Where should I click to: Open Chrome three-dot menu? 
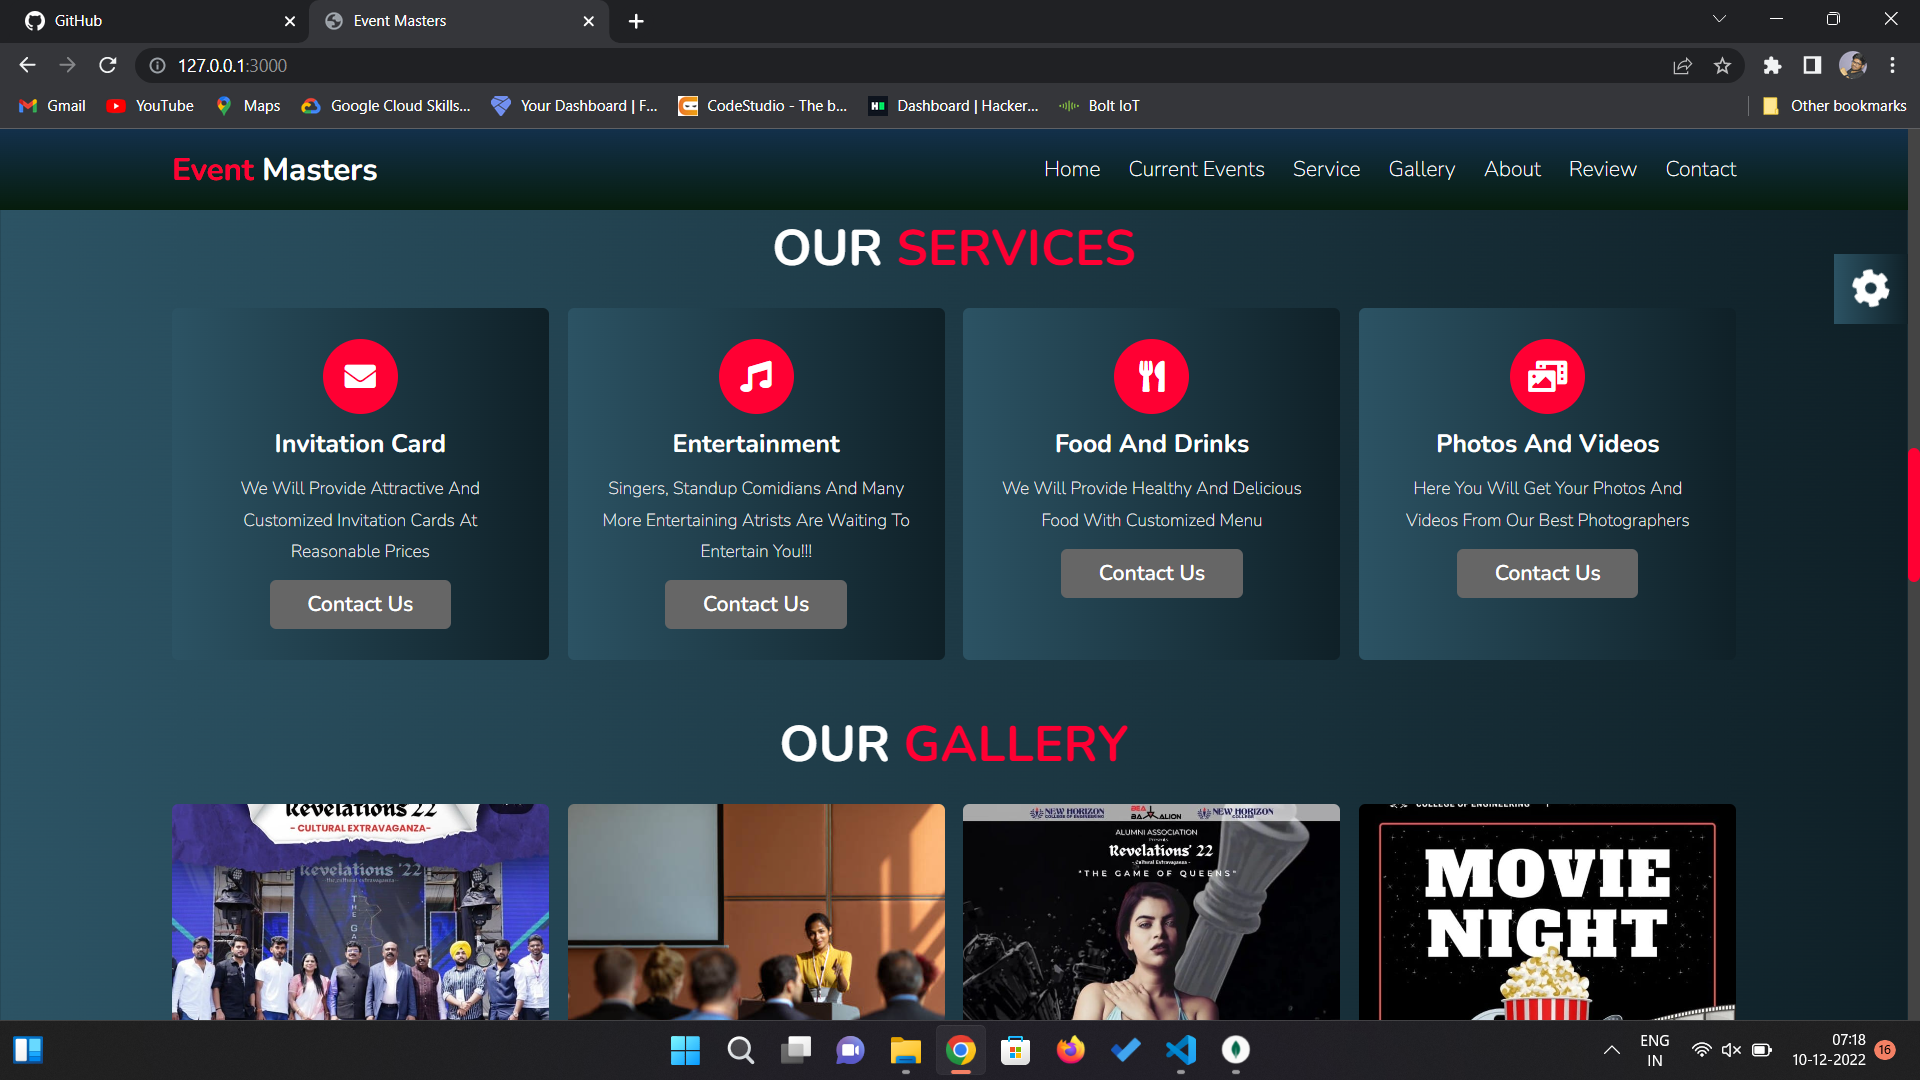1892,66
